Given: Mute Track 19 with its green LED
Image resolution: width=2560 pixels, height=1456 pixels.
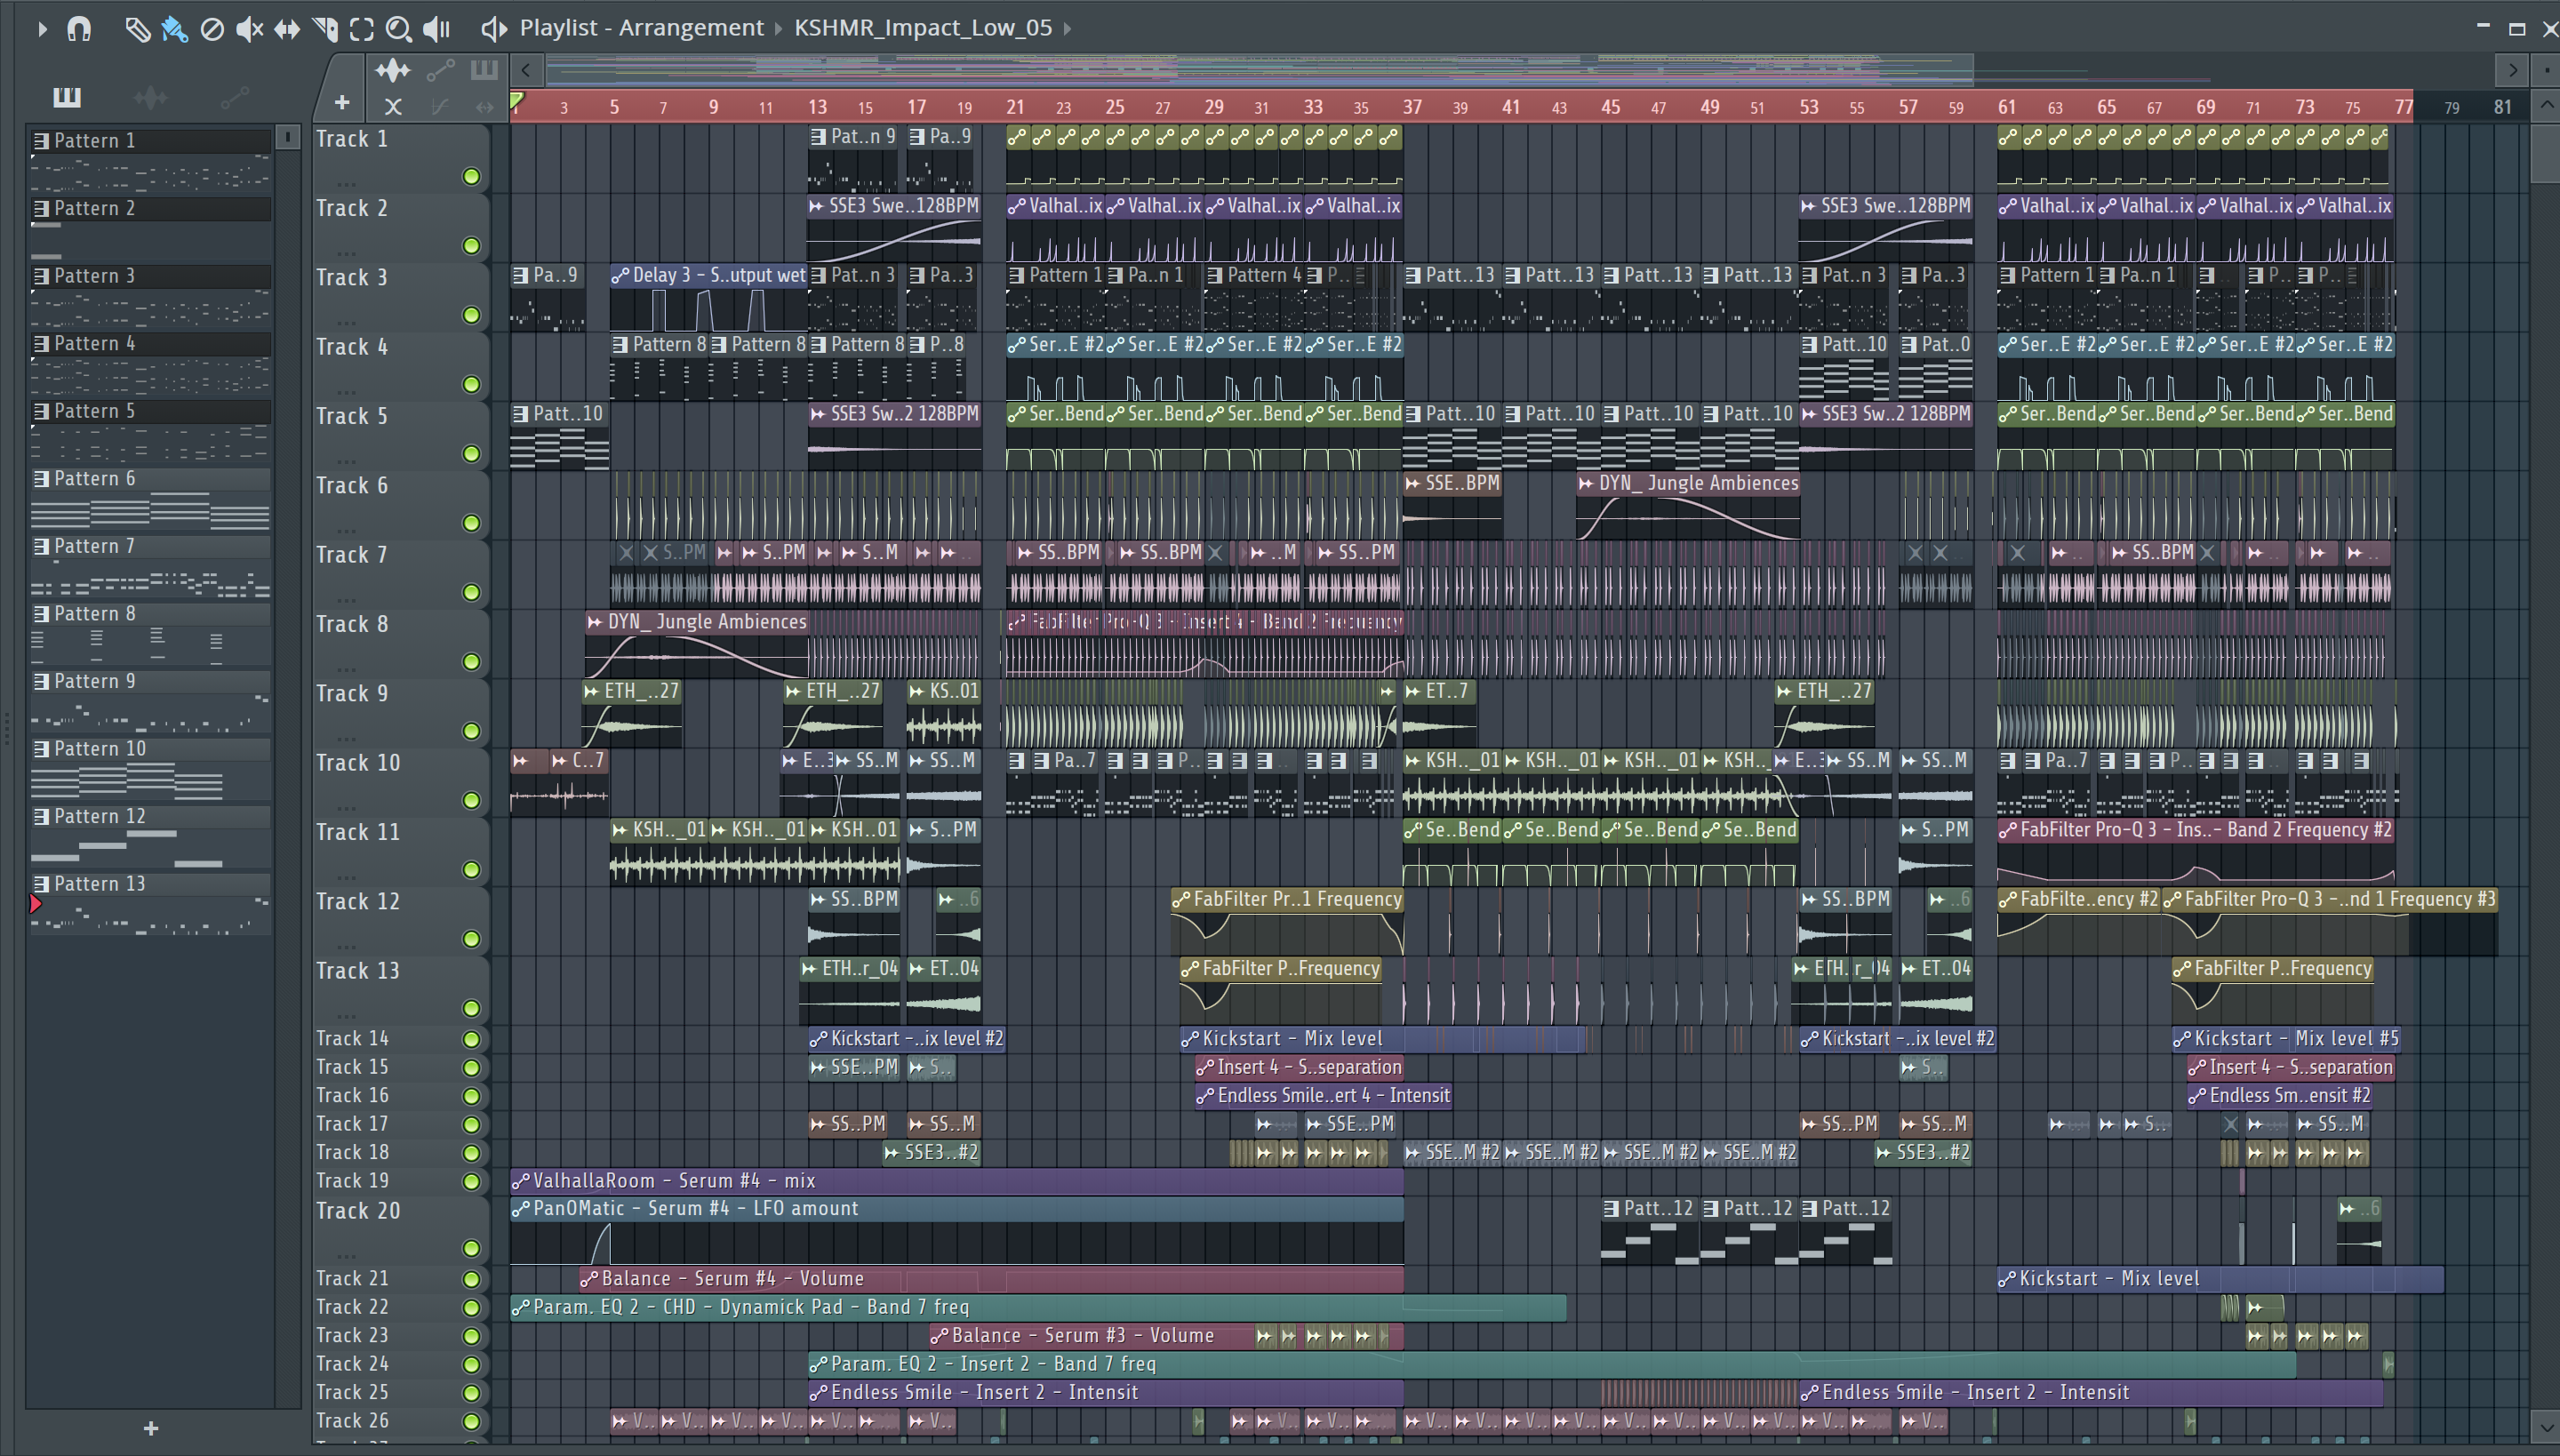Looking at the screenshot, I should click(471, 1181).
